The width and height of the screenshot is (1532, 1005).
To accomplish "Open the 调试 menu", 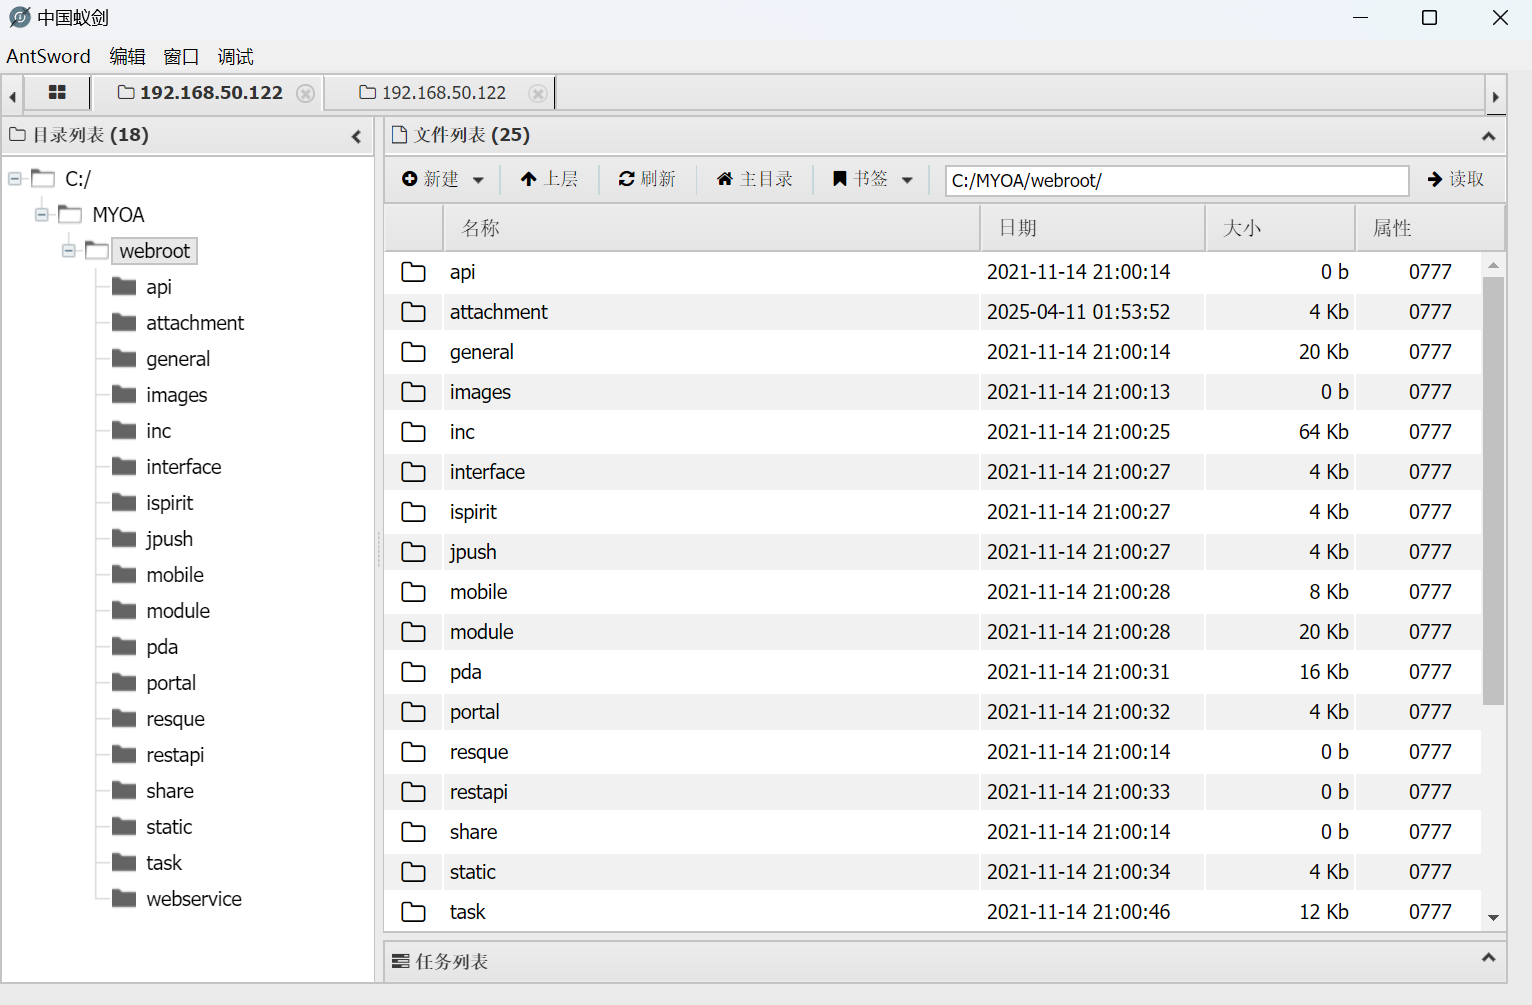I will pos(235,57).
